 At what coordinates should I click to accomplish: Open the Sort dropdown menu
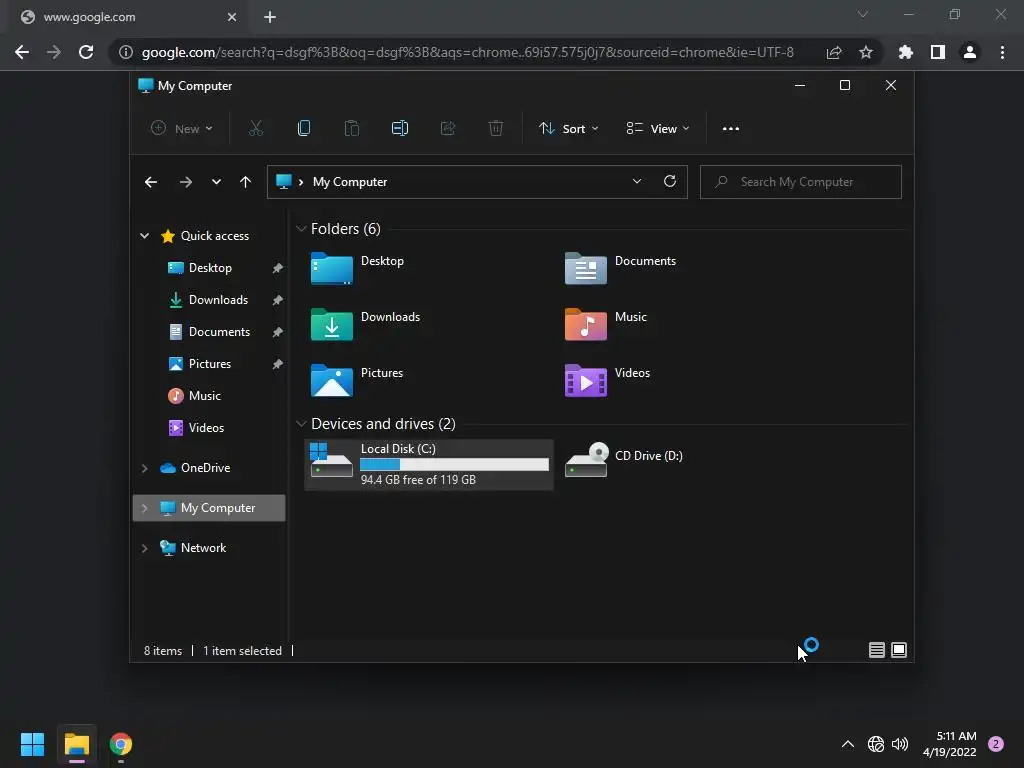(569, 129)
